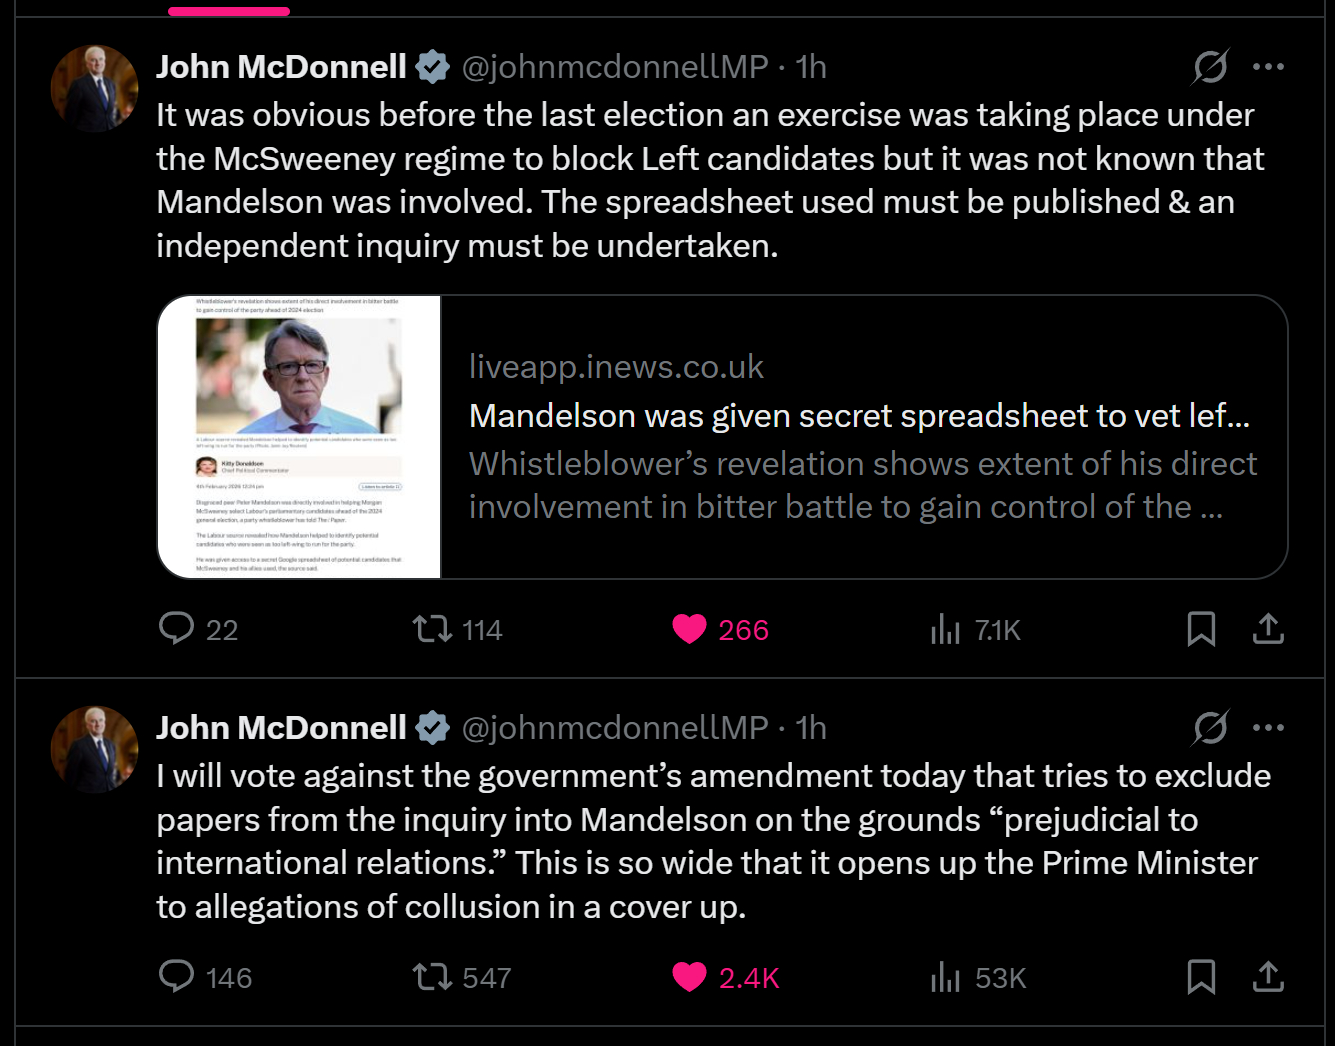1335x1046 pixels.
Task: Open the inews Mandelson article link card
Action: coord(860,437)
